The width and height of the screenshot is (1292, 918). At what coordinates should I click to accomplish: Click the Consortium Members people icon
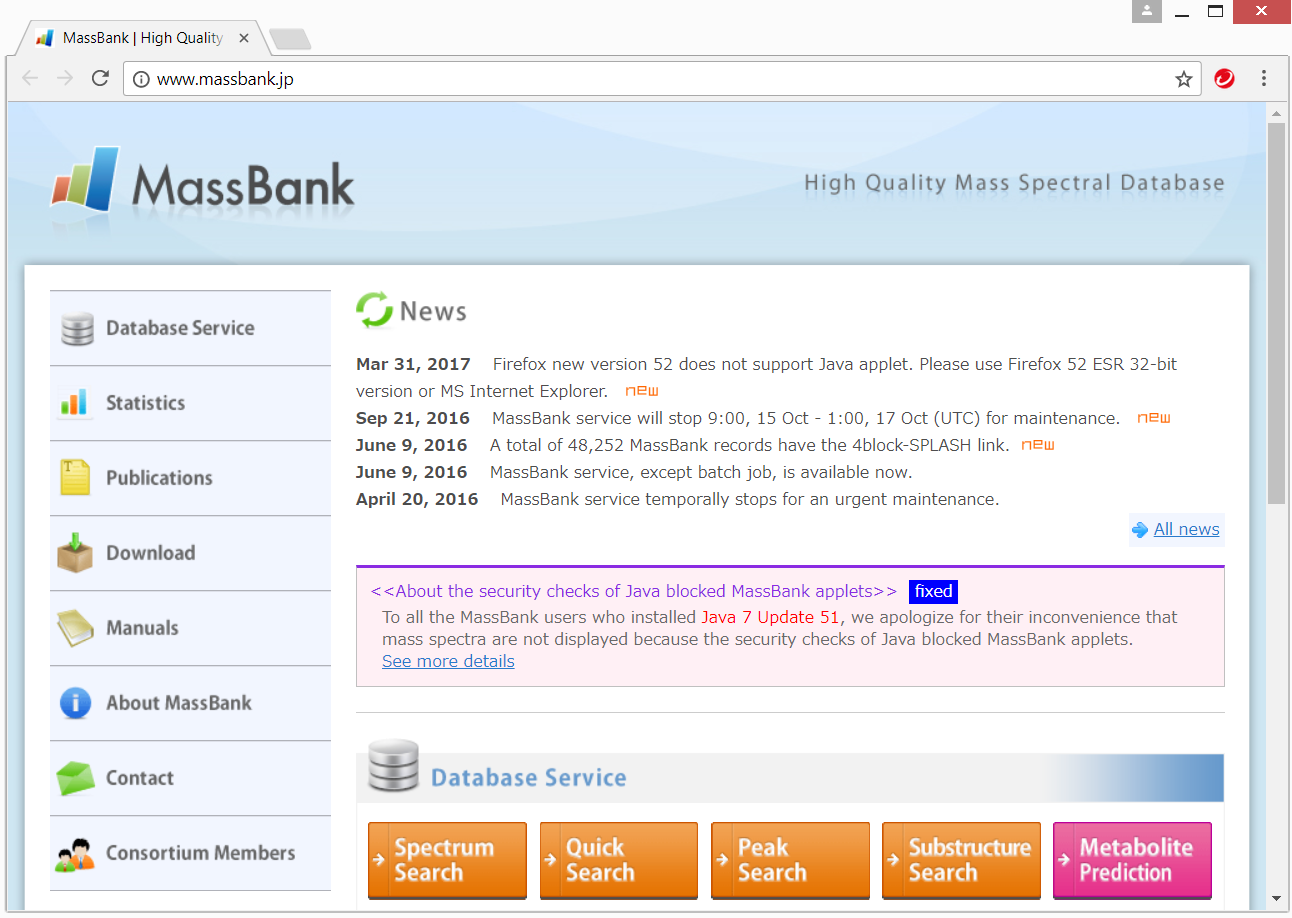[75, 854]
